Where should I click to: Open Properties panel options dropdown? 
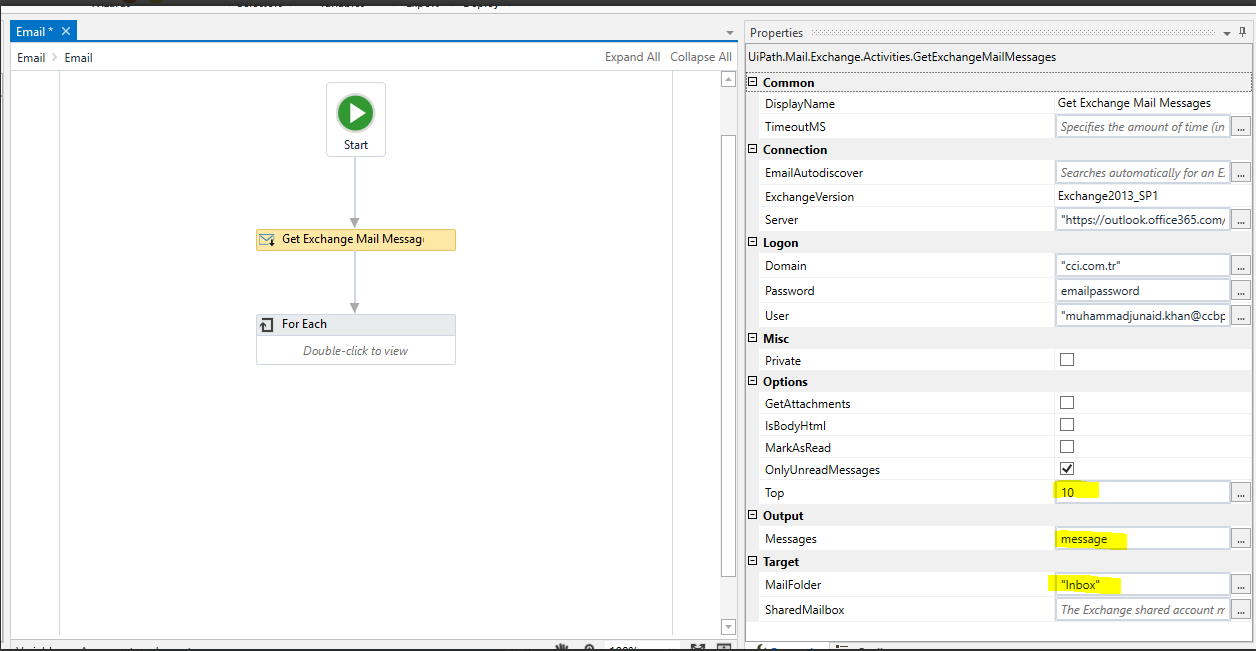point(1228,33)
